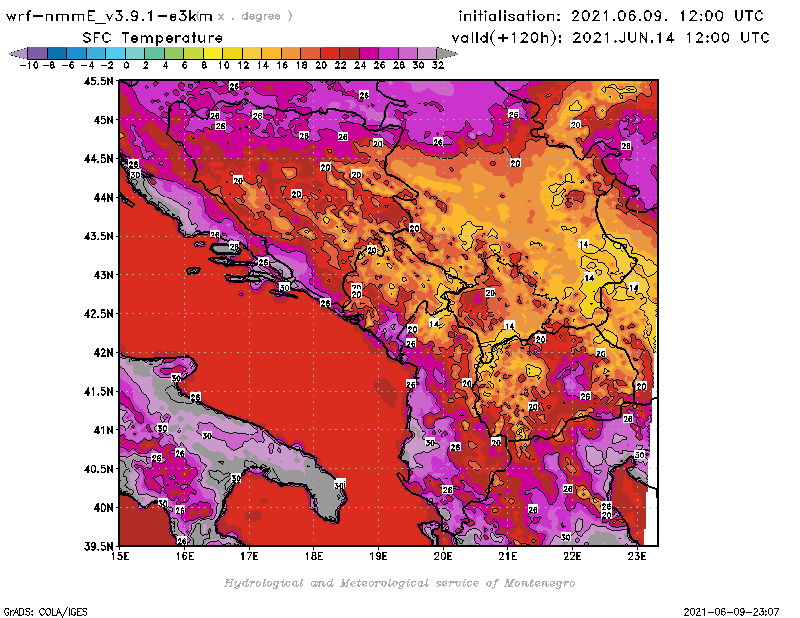800x618 pixels.
Task: Select the dark red 22 to 24 swatch
Action: pyautogui.click(x=349, y=53)
